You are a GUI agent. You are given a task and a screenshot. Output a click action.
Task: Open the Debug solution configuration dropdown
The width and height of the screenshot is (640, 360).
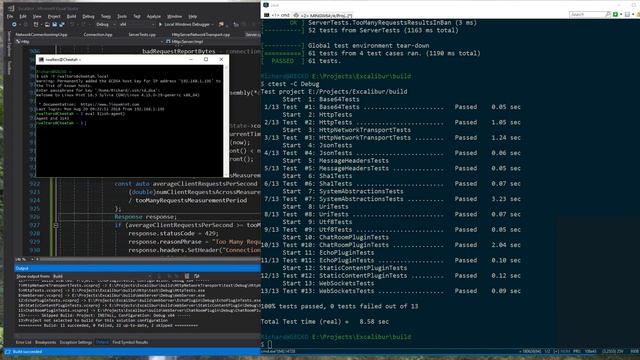coord(105,24)
